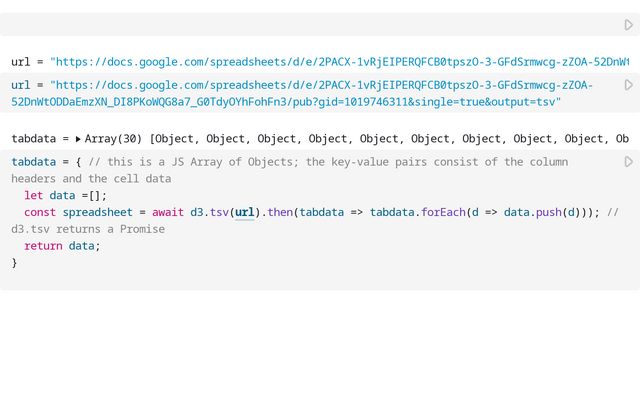Click the url variable name in output
640x400 pixels.
[x=20, y=62]
